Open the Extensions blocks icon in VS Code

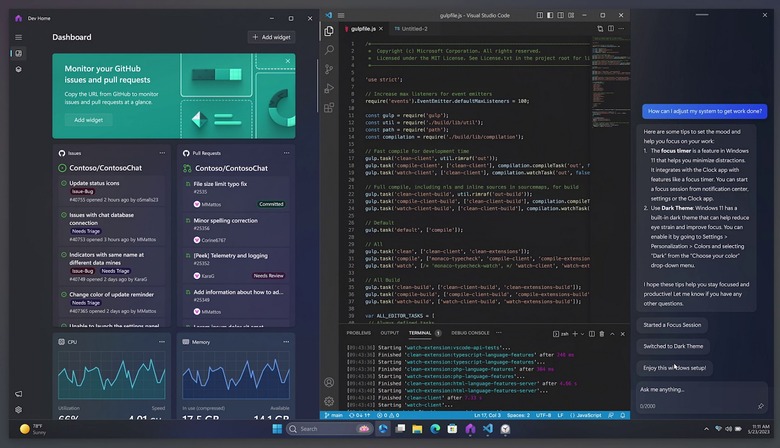tap(329, 107)
